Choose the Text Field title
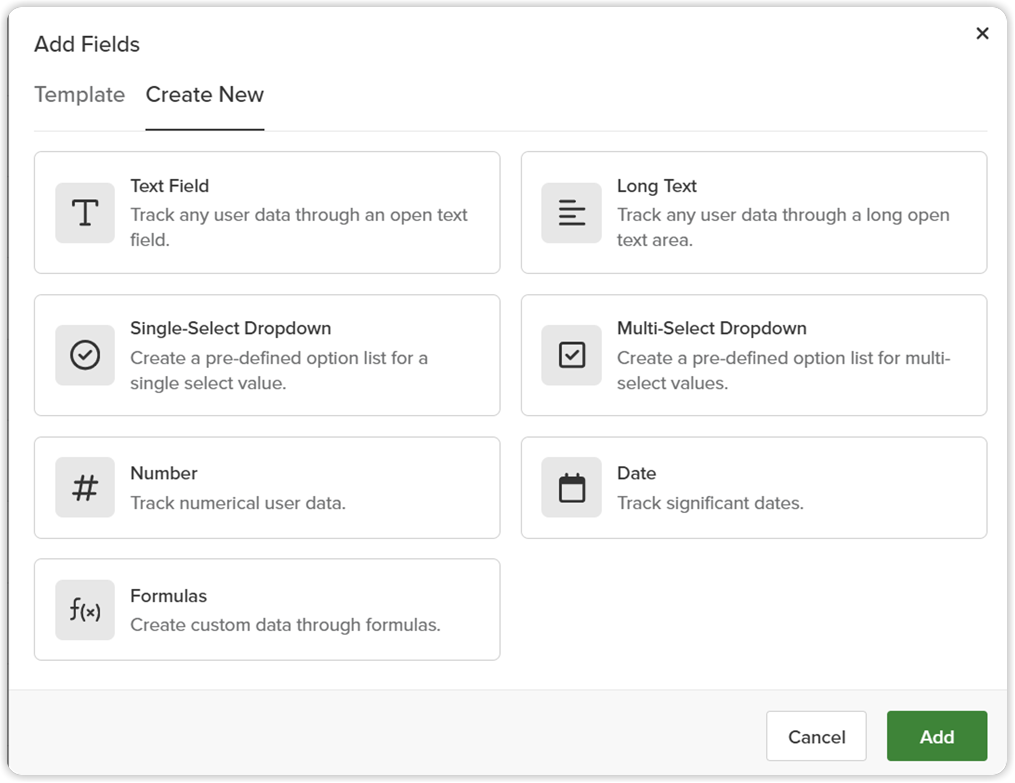Image resolution: width=1015 pixels, height=783 pixels. [x=170, y=186]
